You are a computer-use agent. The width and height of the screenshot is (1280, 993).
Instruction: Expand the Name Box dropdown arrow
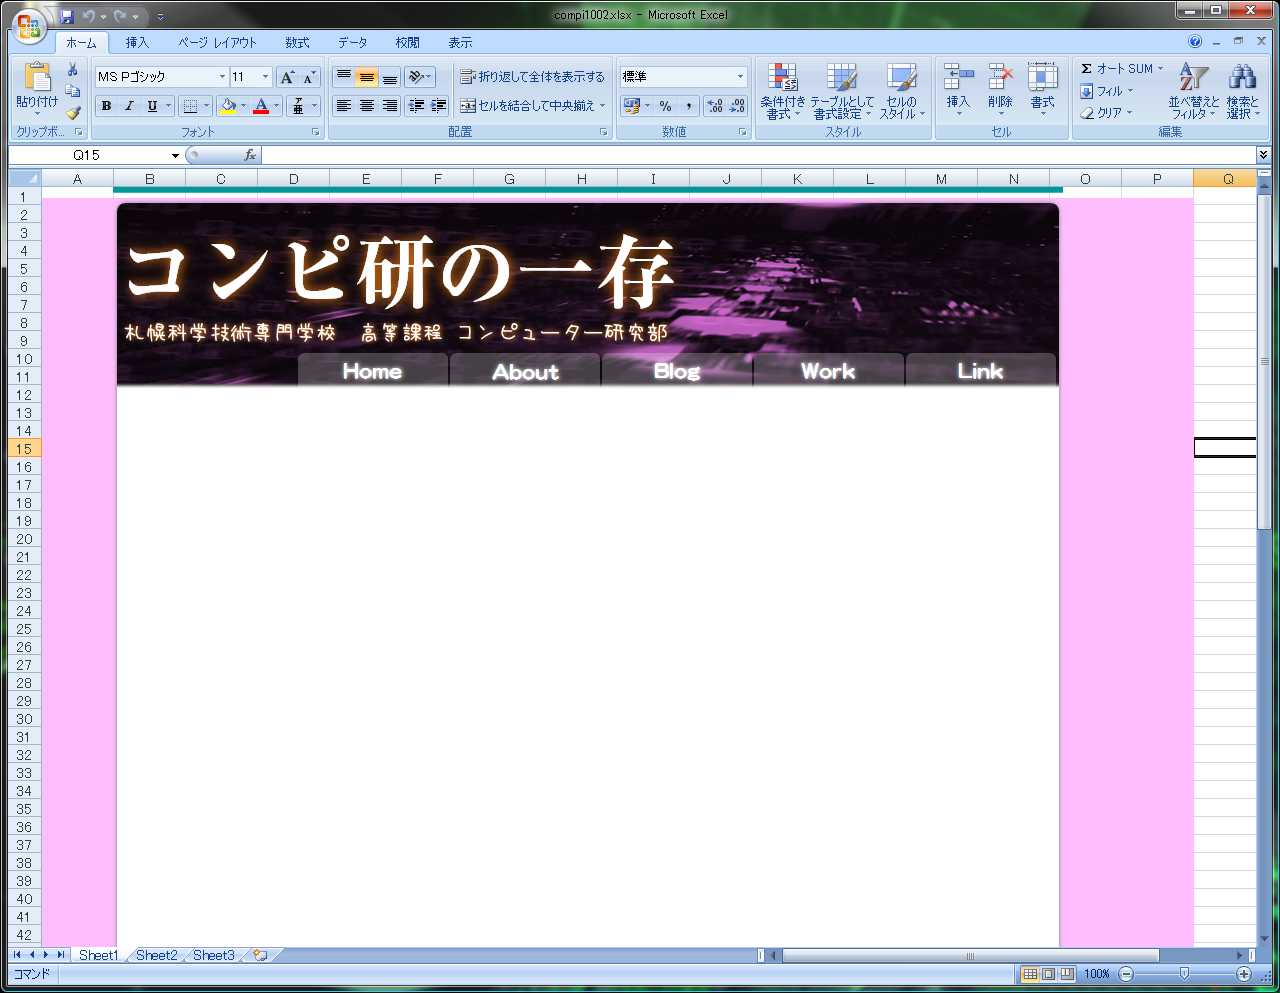tap(175, 155)
